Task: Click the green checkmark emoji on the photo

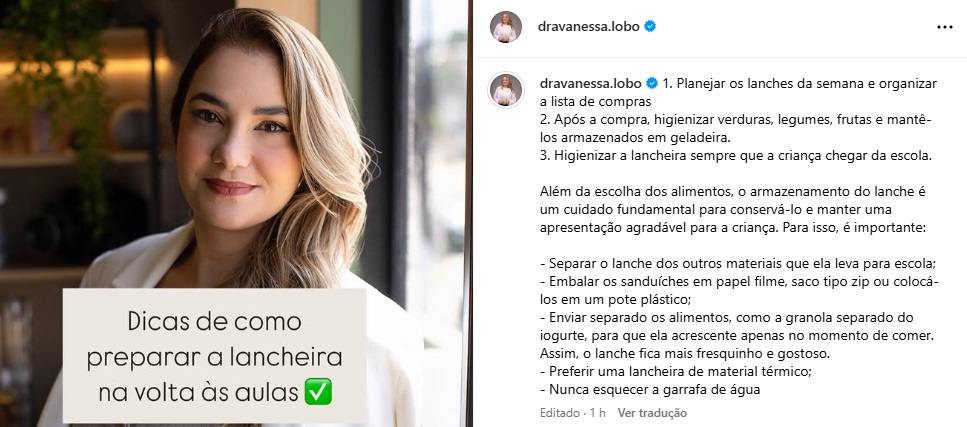Action: 318,392
